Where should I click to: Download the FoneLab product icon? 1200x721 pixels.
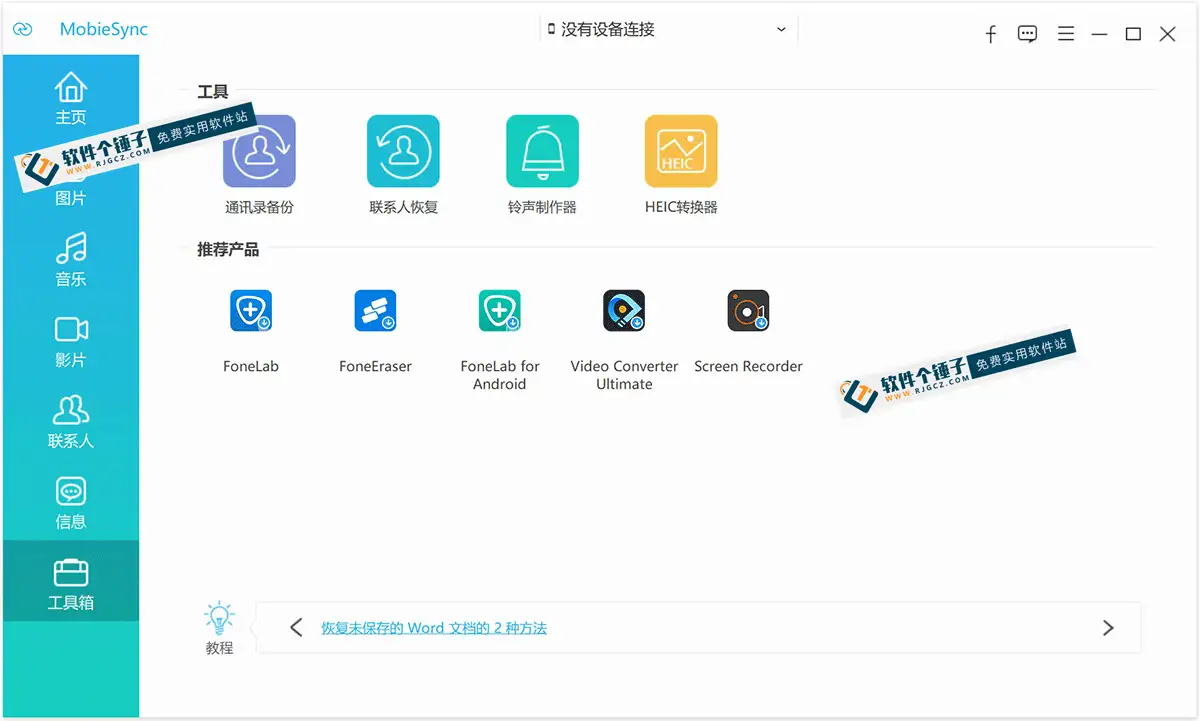[x=251, y=311]
